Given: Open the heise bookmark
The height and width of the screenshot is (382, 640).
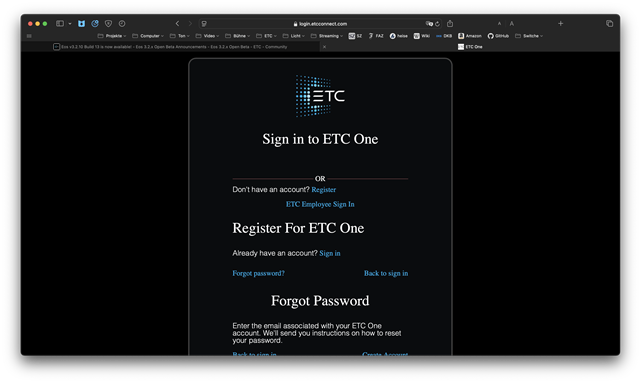Looking at the screenshot, I should 398,36.
